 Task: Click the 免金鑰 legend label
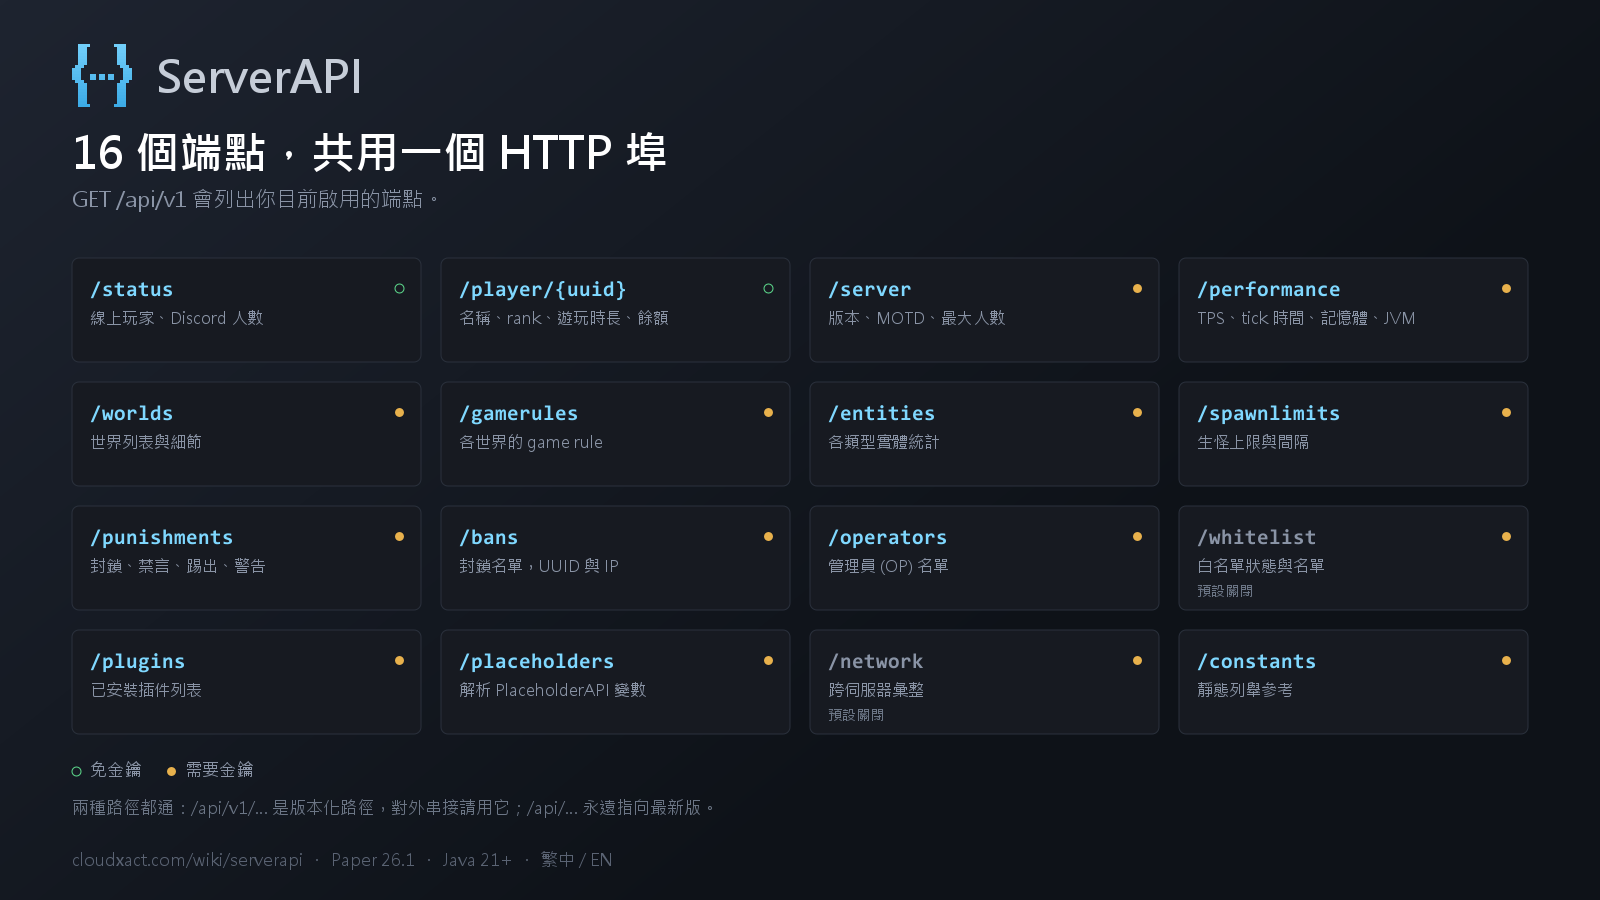116,770
